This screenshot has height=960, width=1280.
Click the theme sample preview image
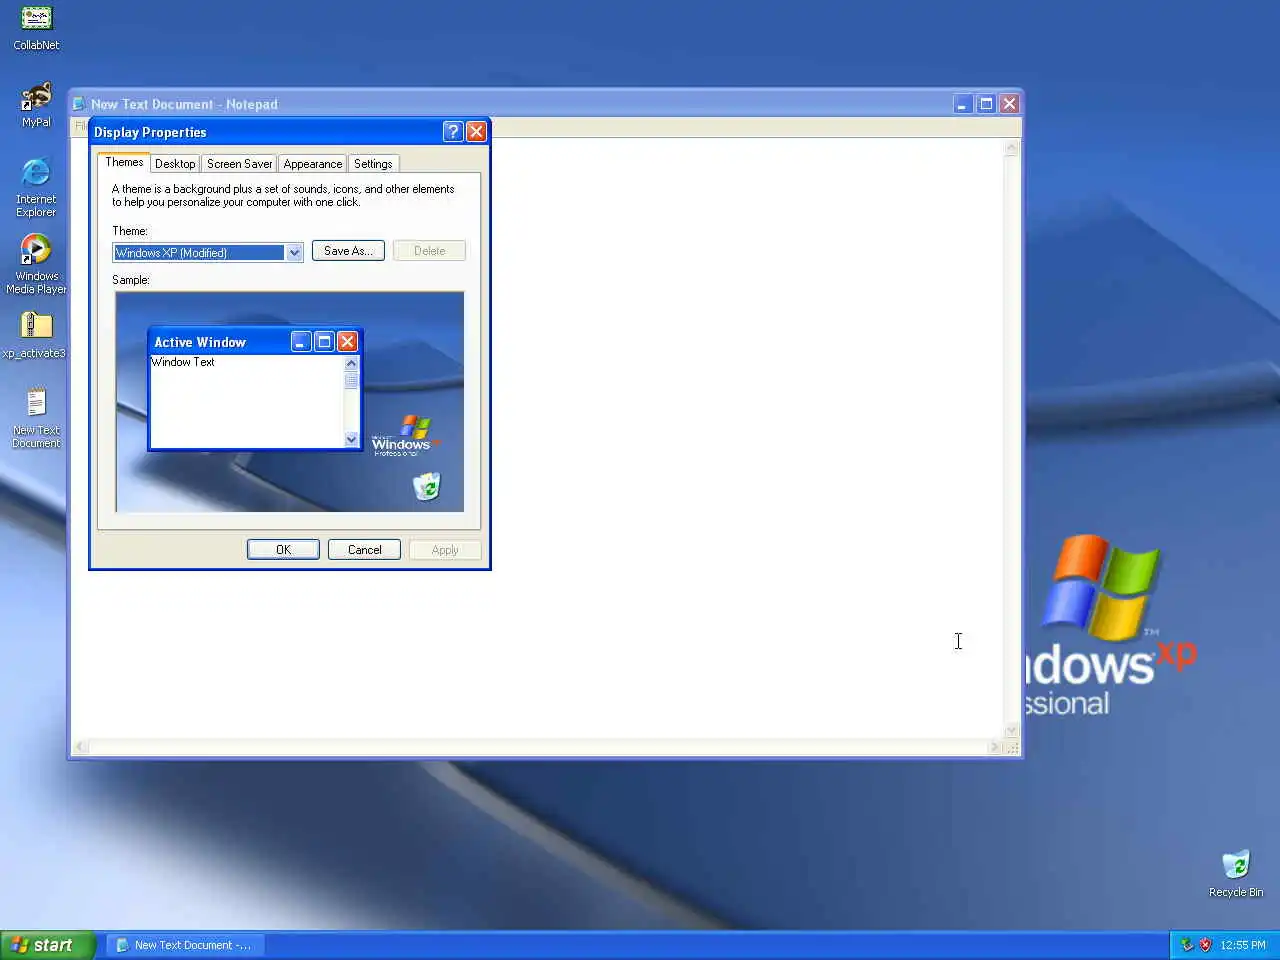coord(290,402)
